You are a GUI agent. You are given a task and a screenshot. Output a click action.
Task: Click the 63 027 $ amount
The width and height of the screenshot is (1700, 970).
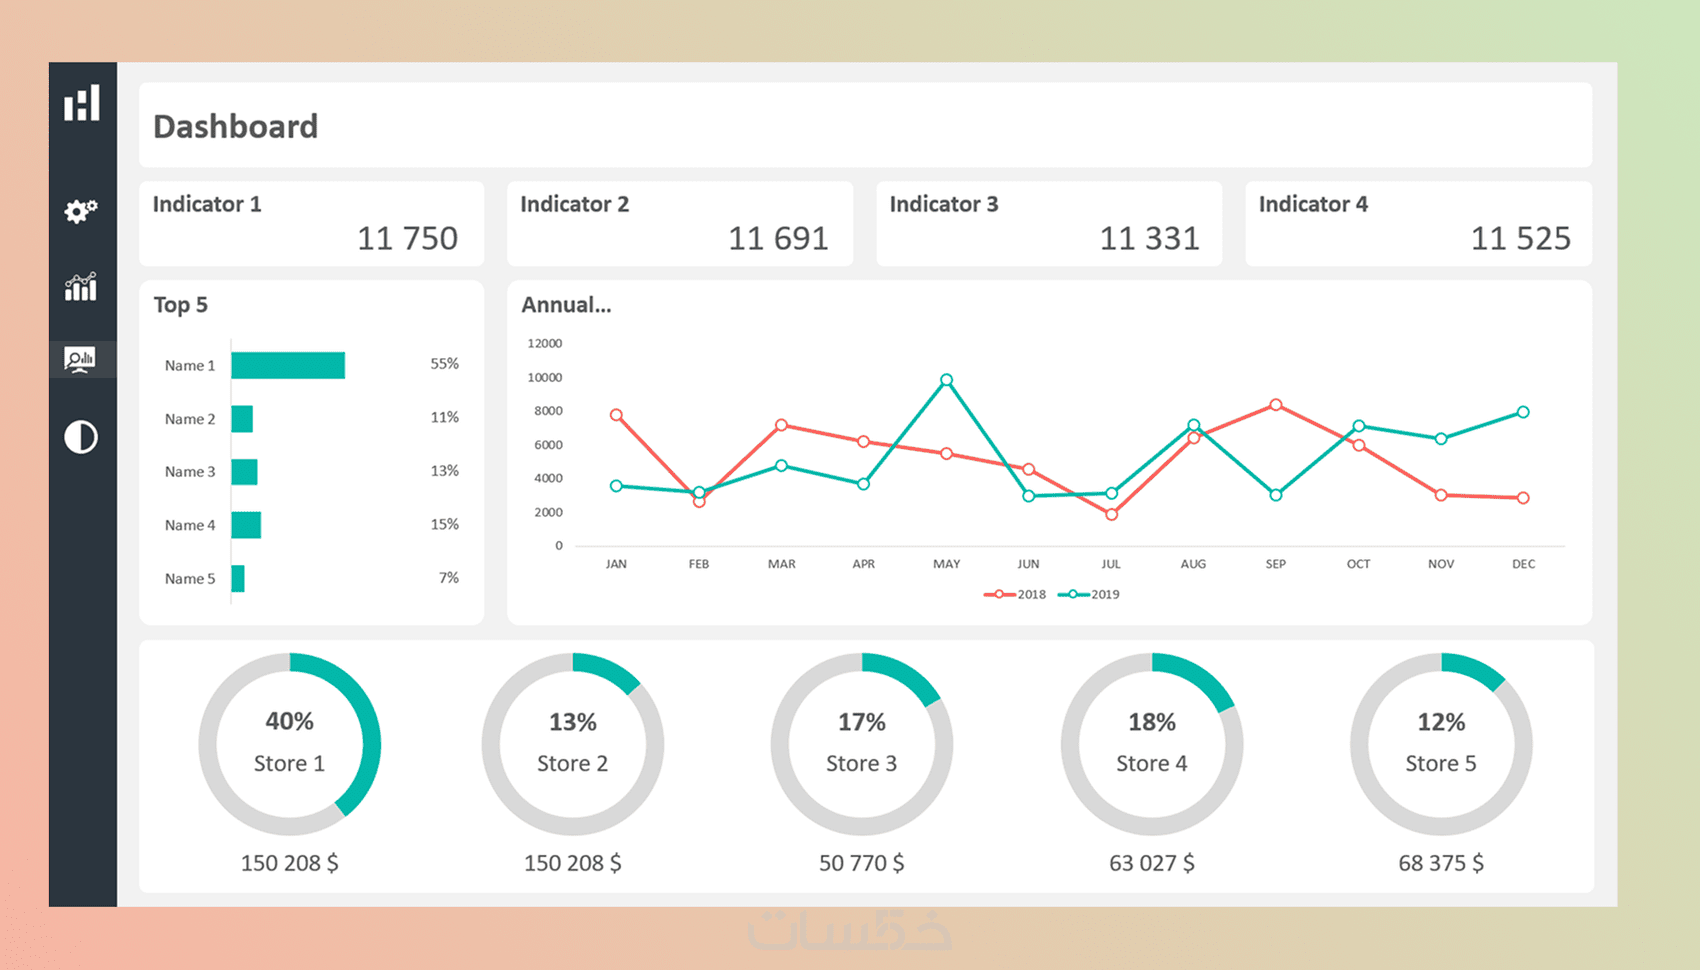point(1151,863)
